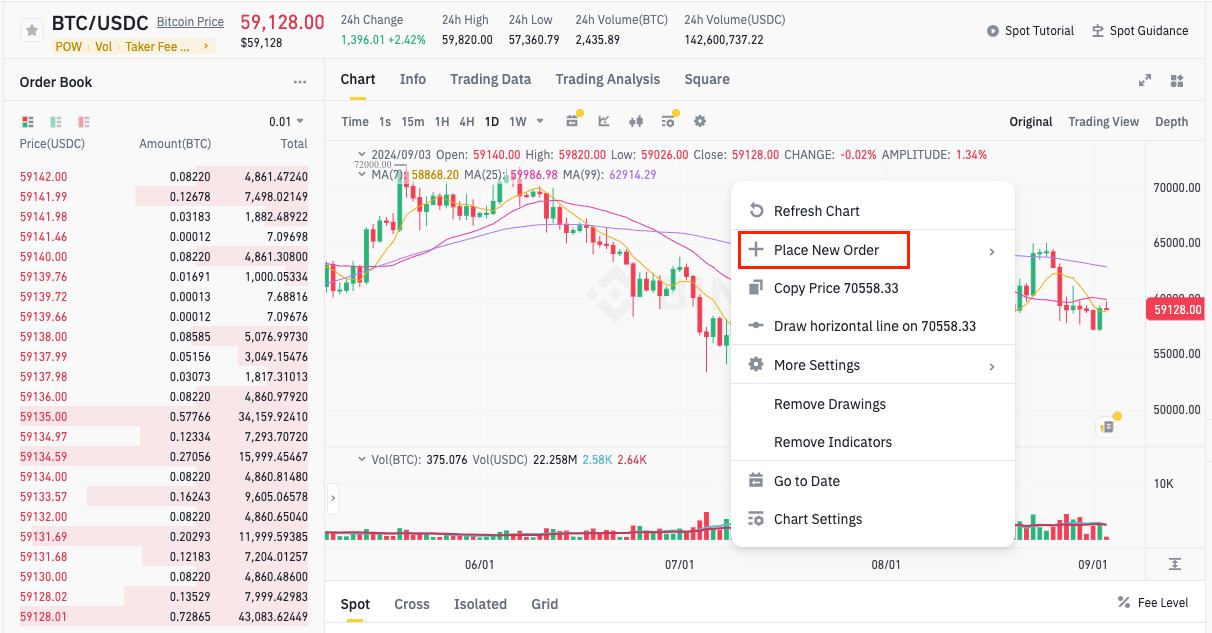Select the 1H time interval
The height and width of the screenshot is (633, 1212).
442,122
